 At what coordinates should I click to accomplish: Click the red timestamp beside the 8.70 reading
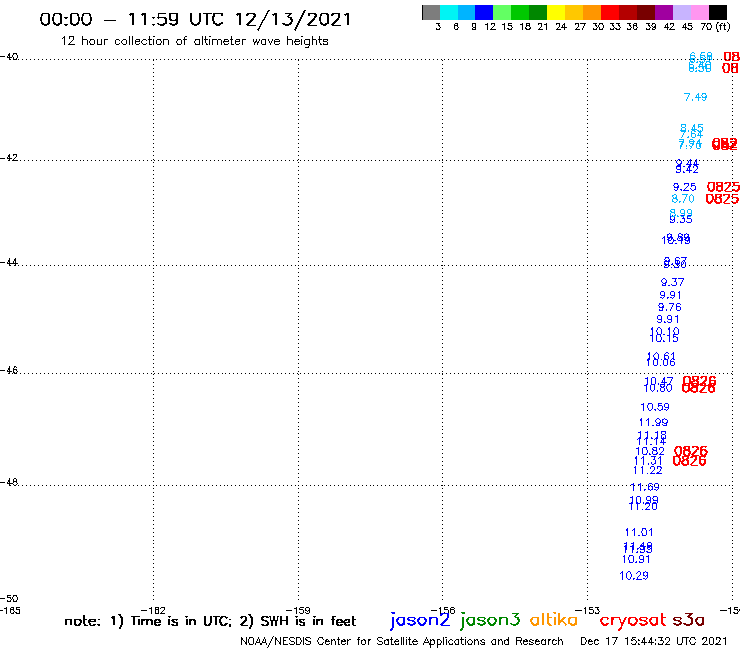click(722, 199)
